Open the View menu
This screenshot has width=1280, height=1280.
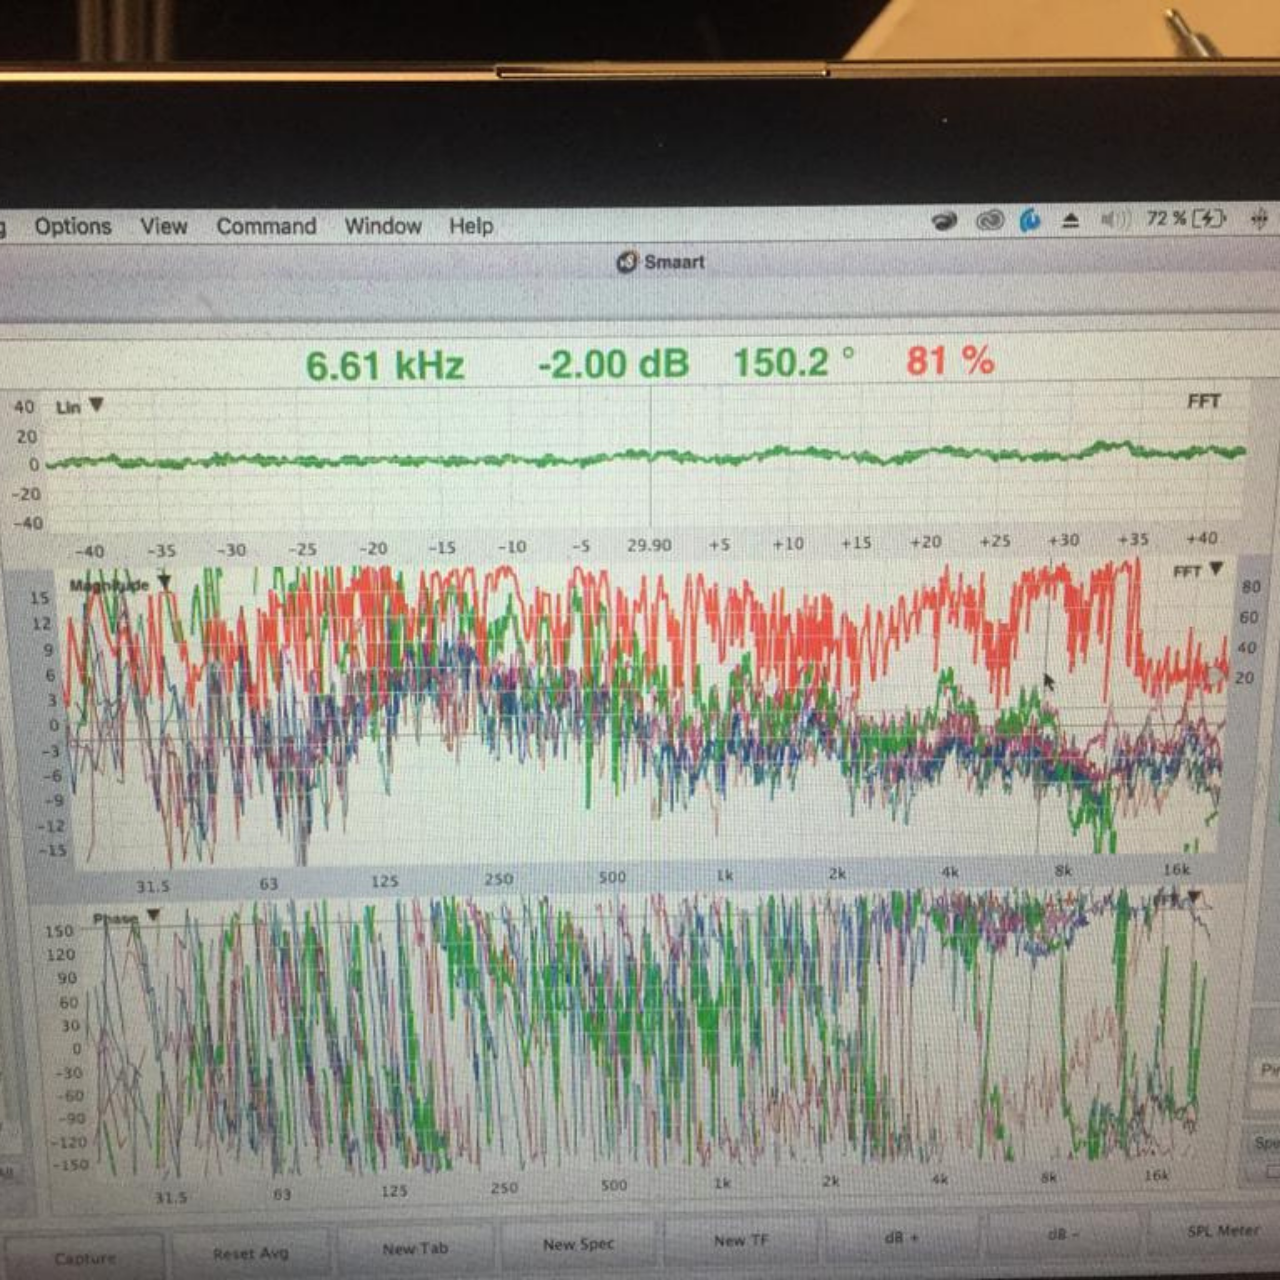pyautogui.click(x=163, y=226)
